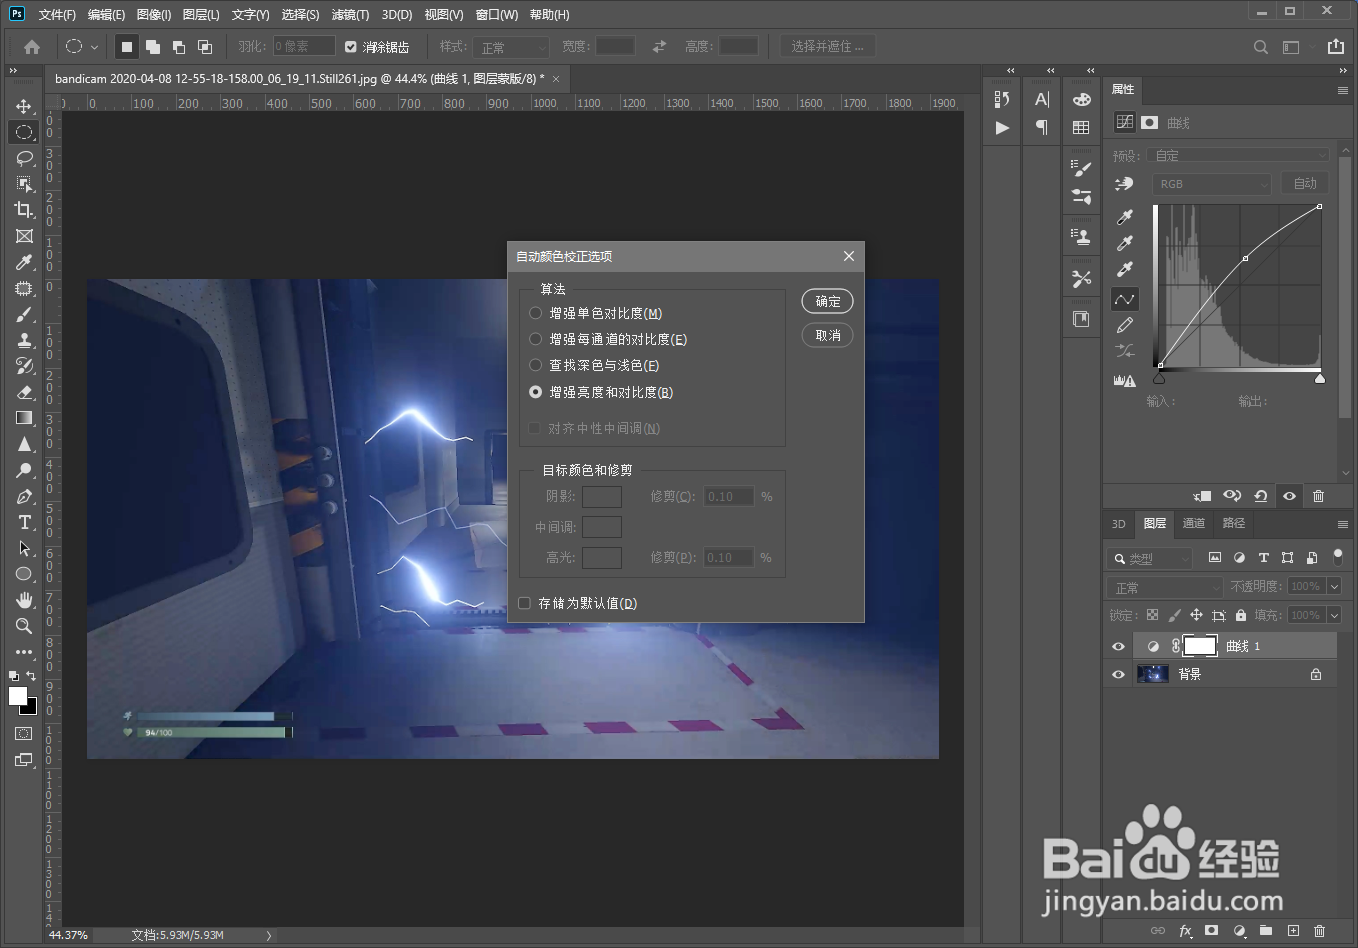Select 查找深色与浅色 radio option
Image resolution: width=1358 pixels, height=948 pixels.
(536, 365)
